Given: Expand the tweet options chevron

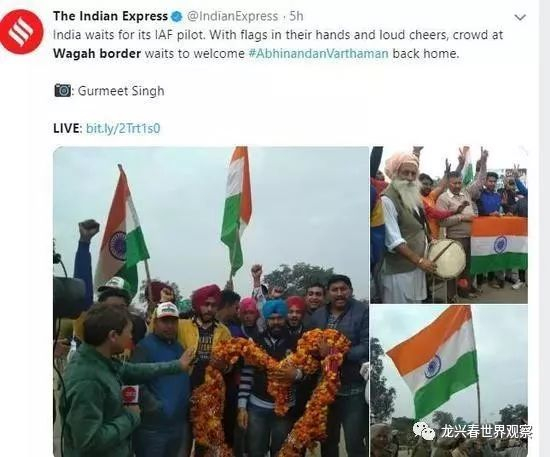Looking at the screenshot, I should click(520, 17).
